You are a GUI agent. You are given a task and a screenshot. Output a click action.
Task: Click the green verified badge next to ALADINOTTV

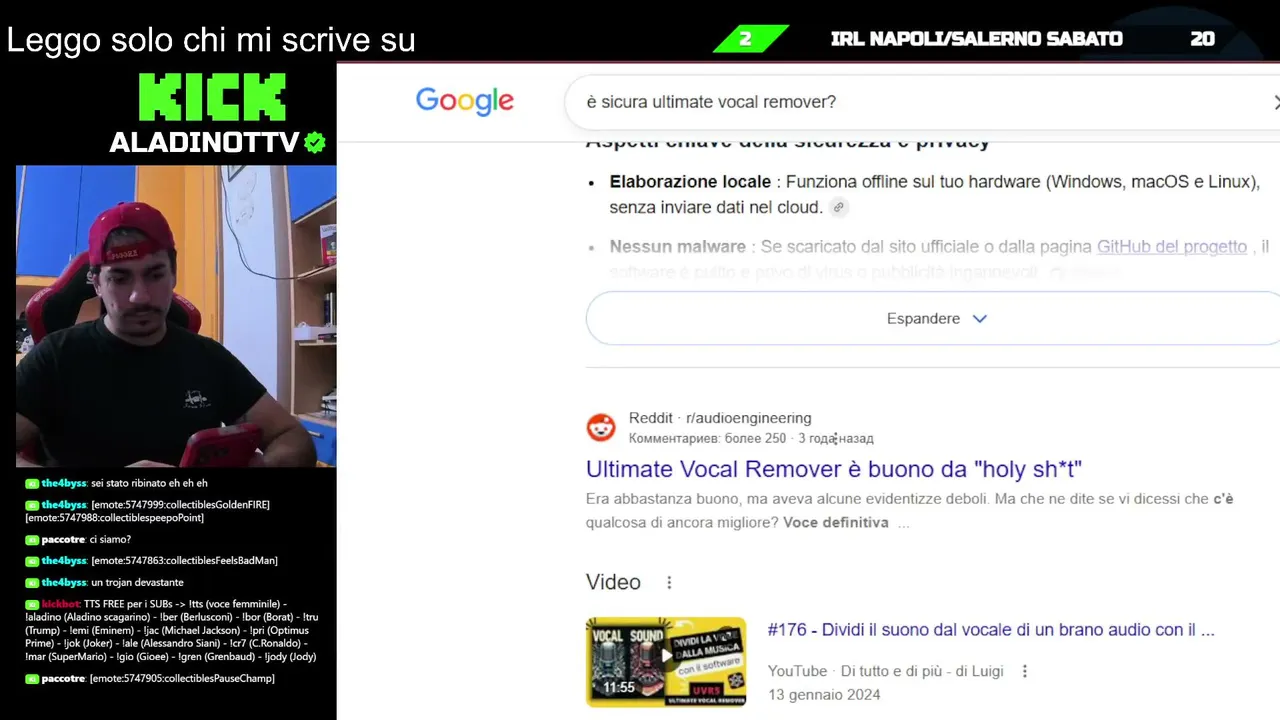315,143
